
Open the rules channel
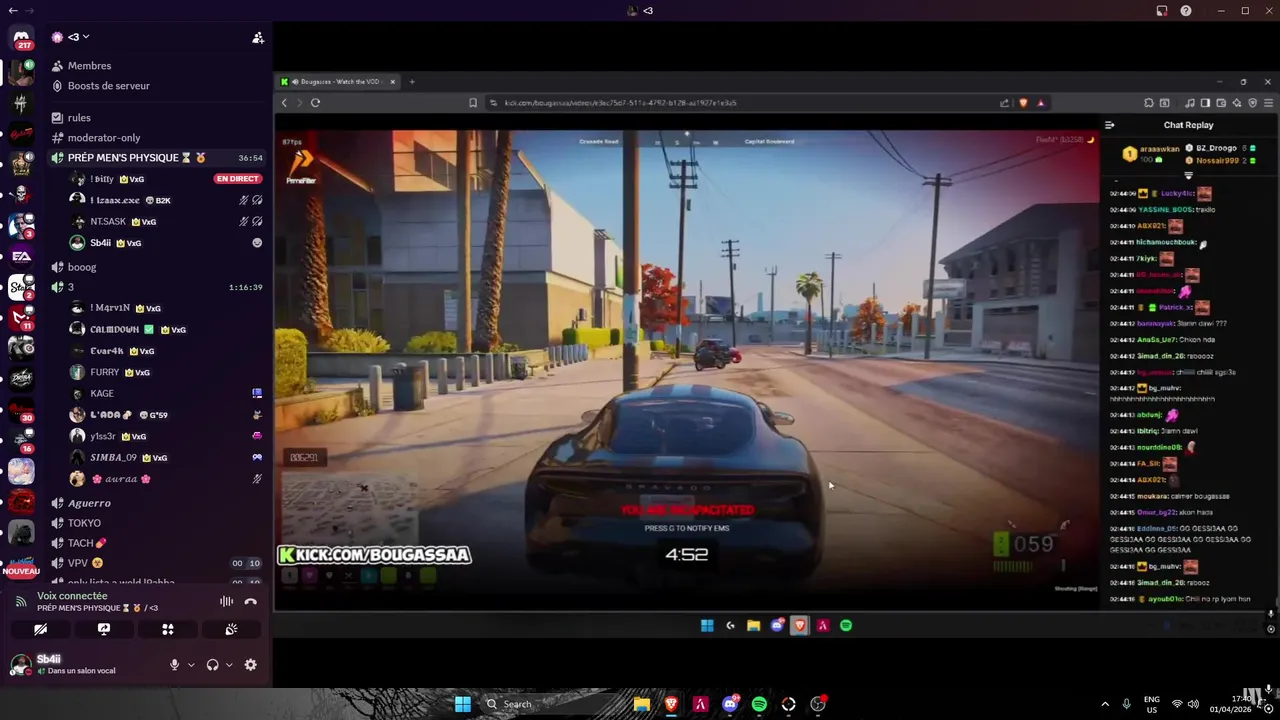(x=158, y=118)
